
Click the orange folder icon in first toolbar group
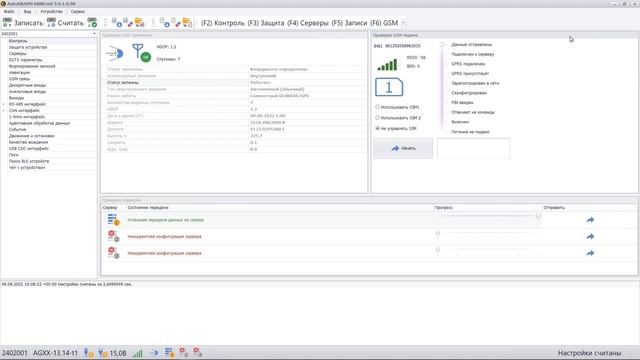[140, 23]
